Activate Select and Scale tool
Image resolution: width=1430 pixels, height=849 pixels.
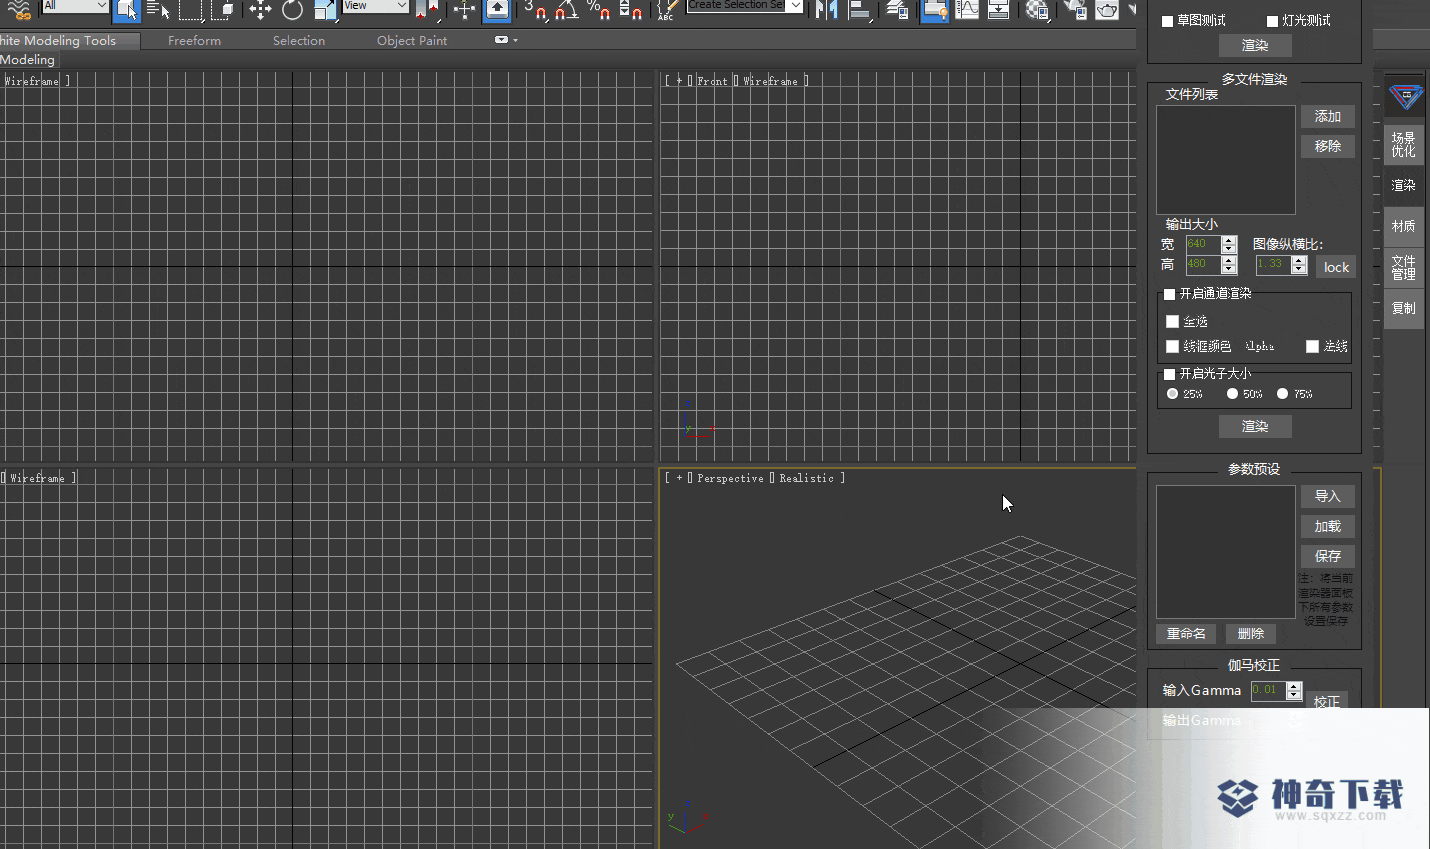click(x=325, y=10)
